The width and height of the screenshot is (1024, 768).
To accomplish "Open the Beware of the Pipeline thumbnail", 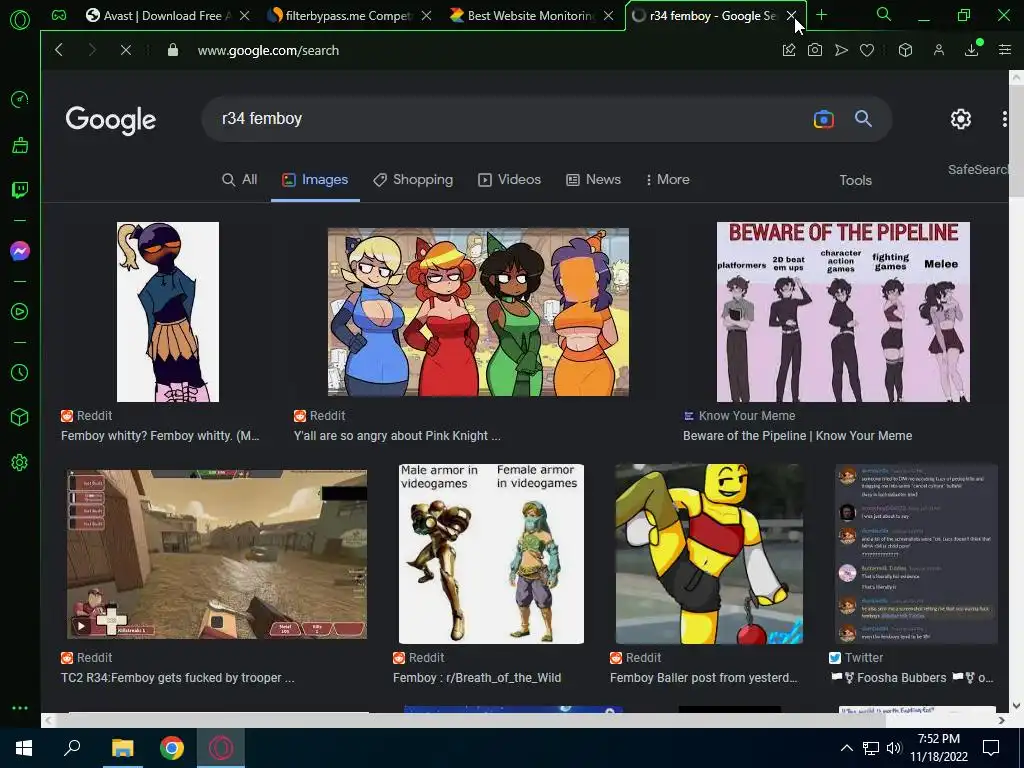I will (843, 312).
